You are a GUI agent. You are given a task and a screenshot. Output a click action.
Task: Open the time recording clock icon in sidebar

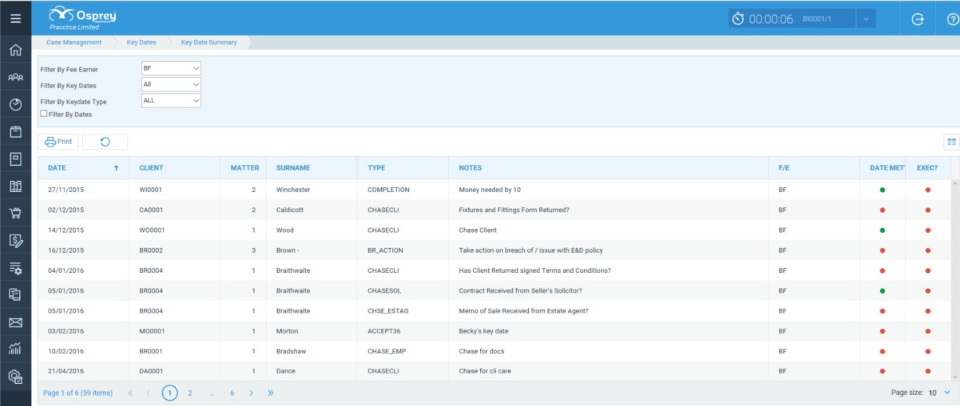[15, 105]
